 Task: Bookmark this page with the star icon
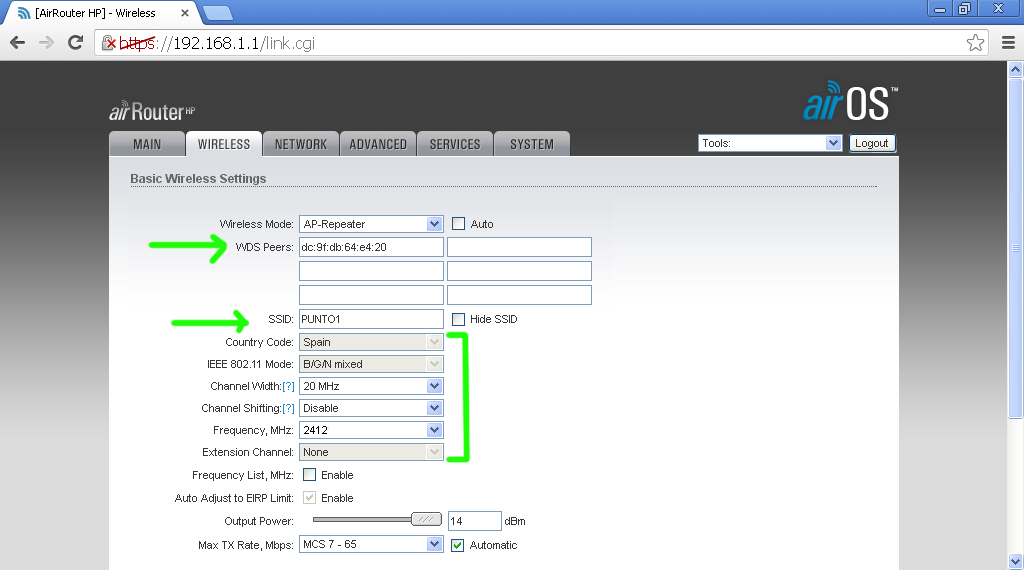(975, 43)
